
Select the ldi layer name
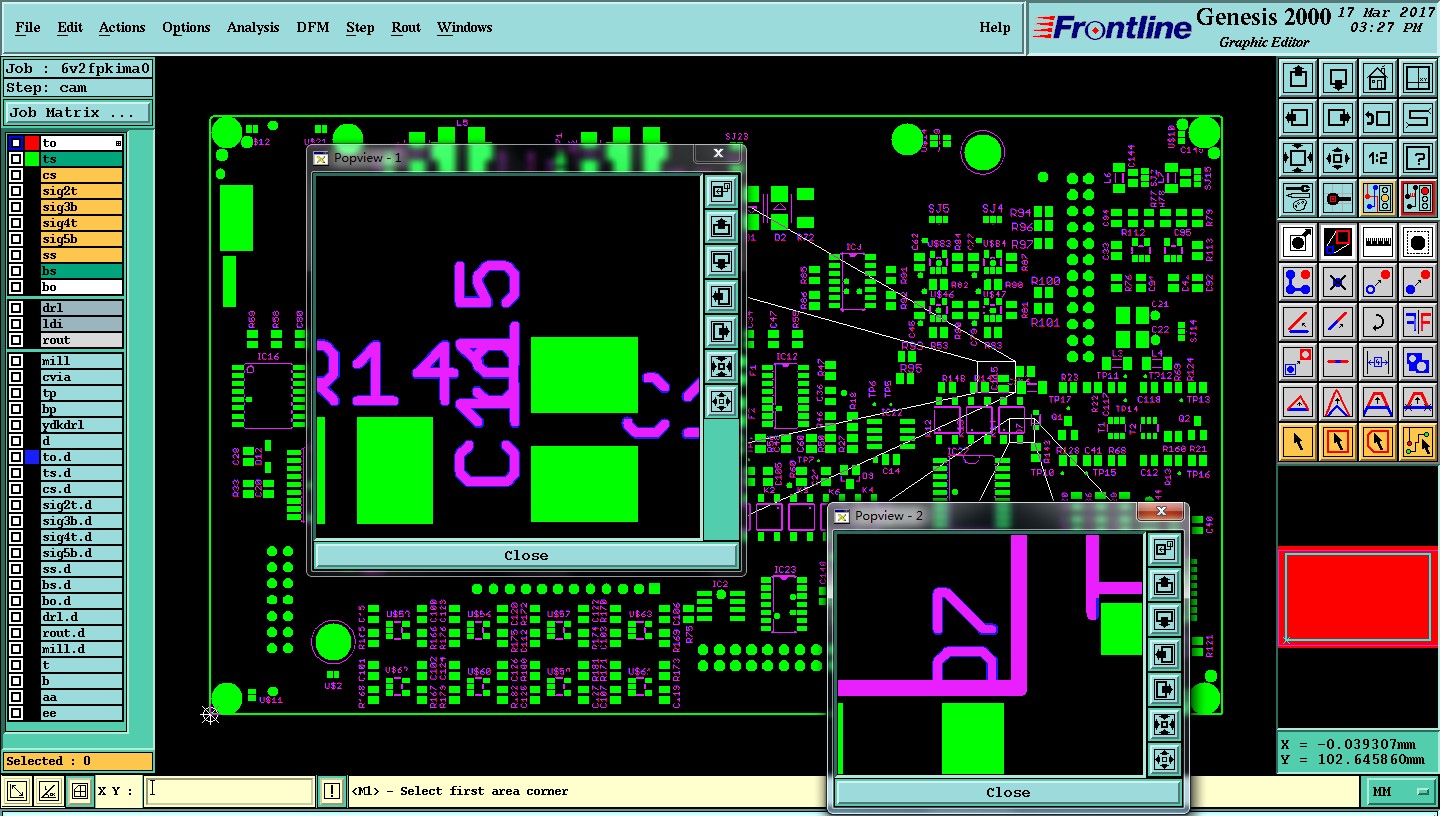(81, 324)
